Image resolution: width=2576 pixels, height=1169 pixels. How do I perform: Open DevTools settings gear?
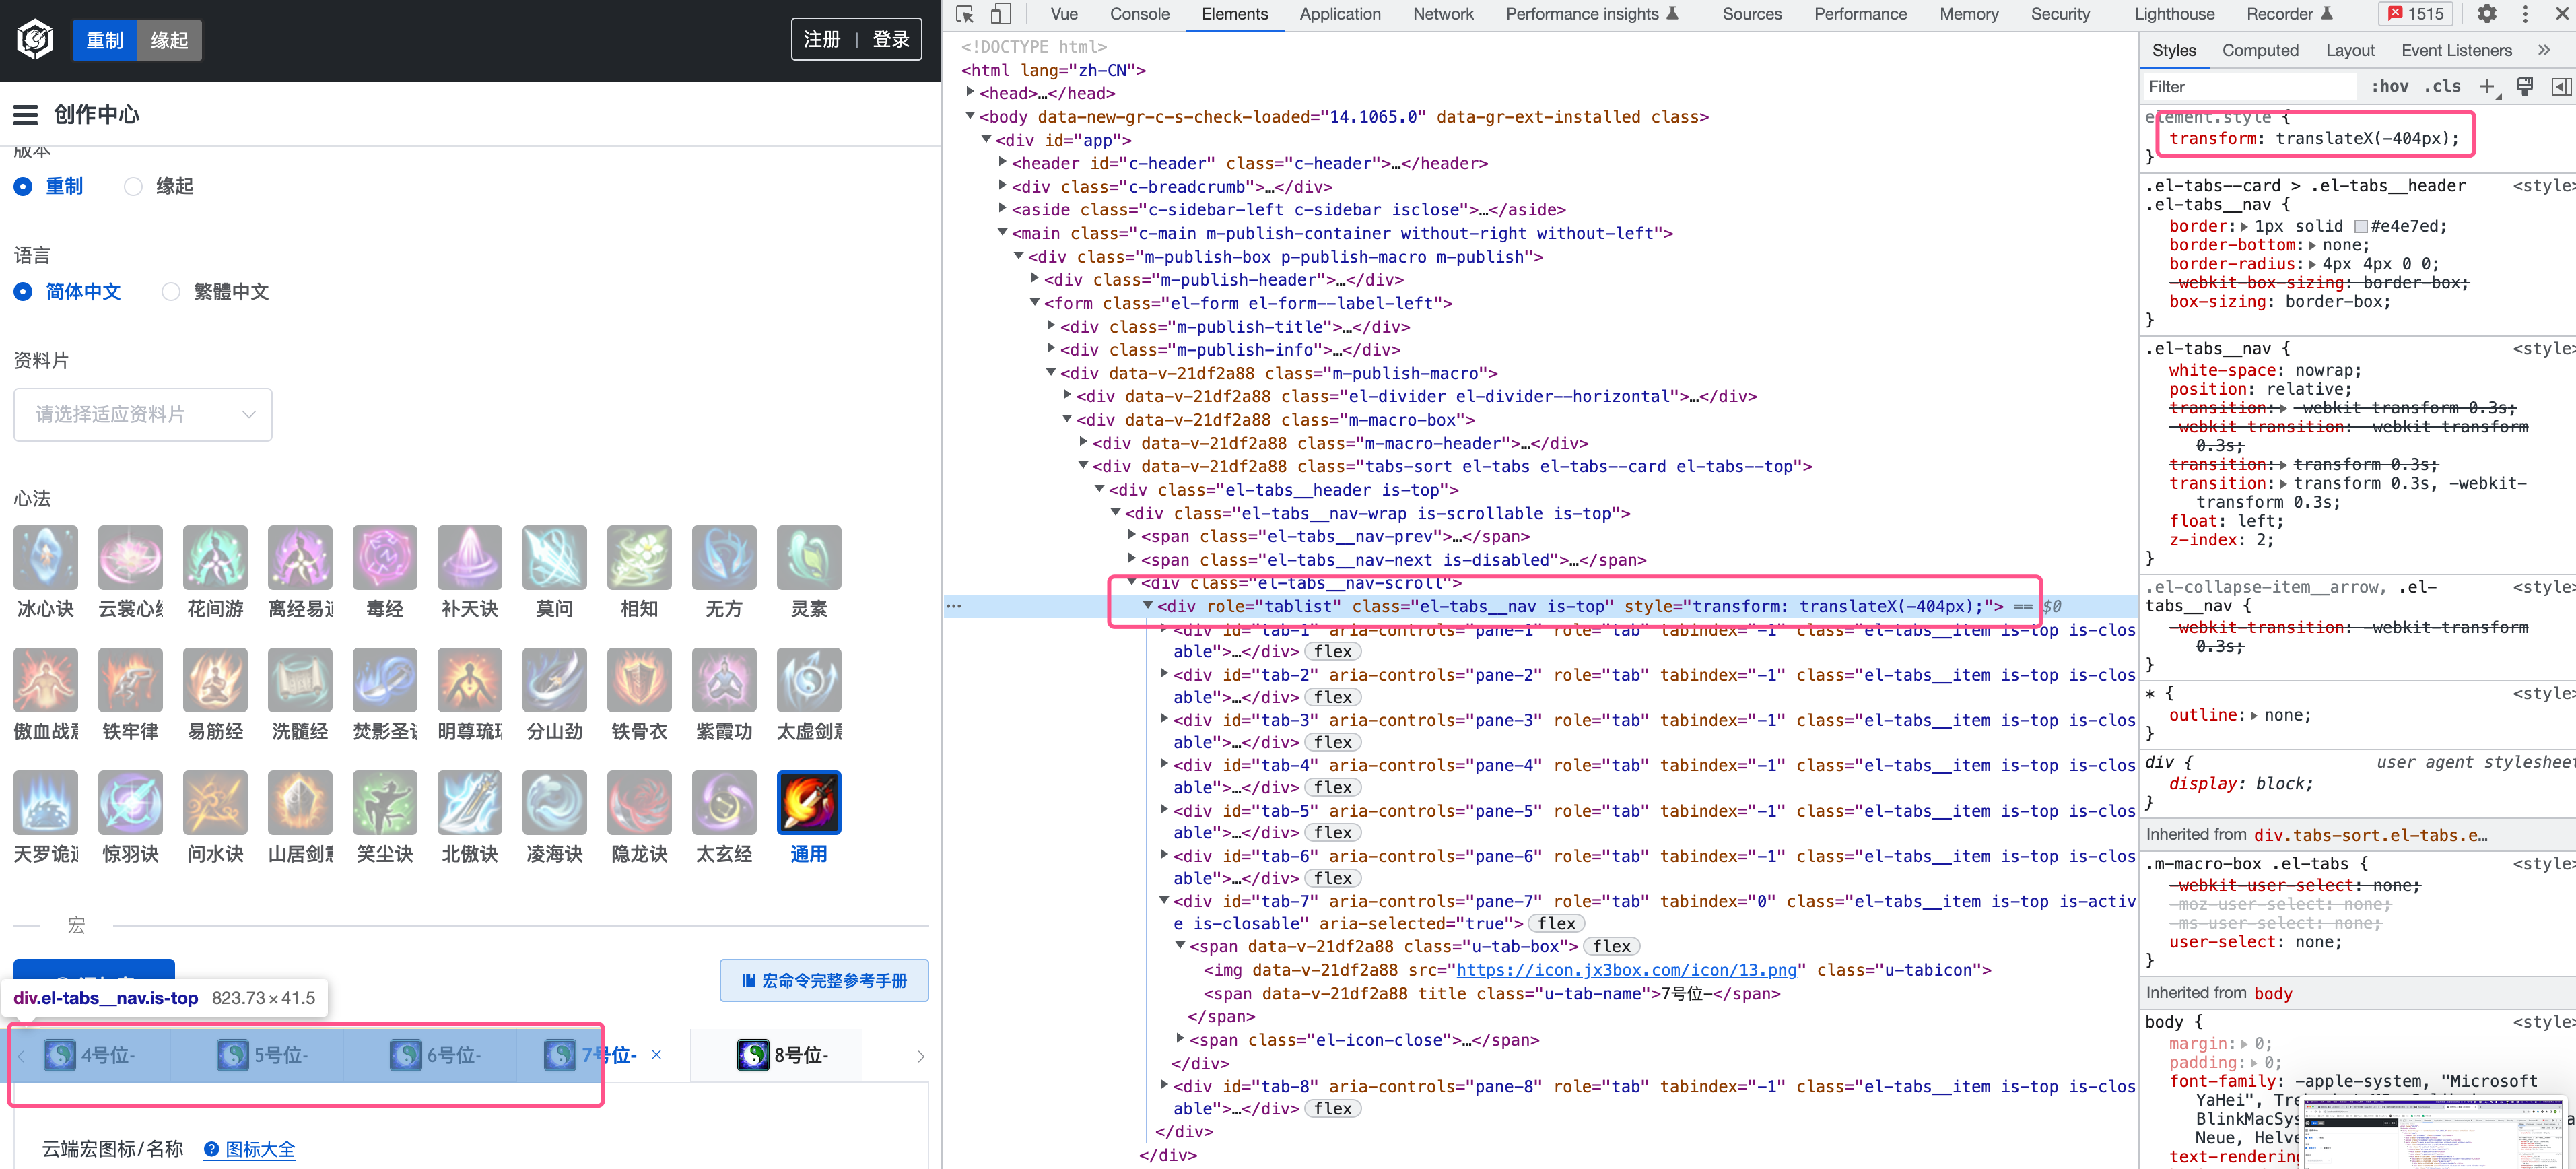[x=2487, y=14]
